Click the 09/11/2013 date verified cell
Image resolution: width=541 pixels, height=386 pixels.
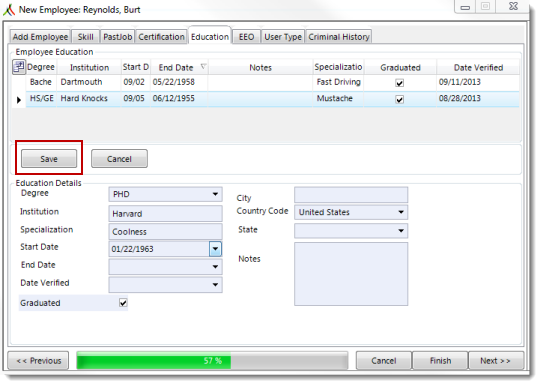478,82
